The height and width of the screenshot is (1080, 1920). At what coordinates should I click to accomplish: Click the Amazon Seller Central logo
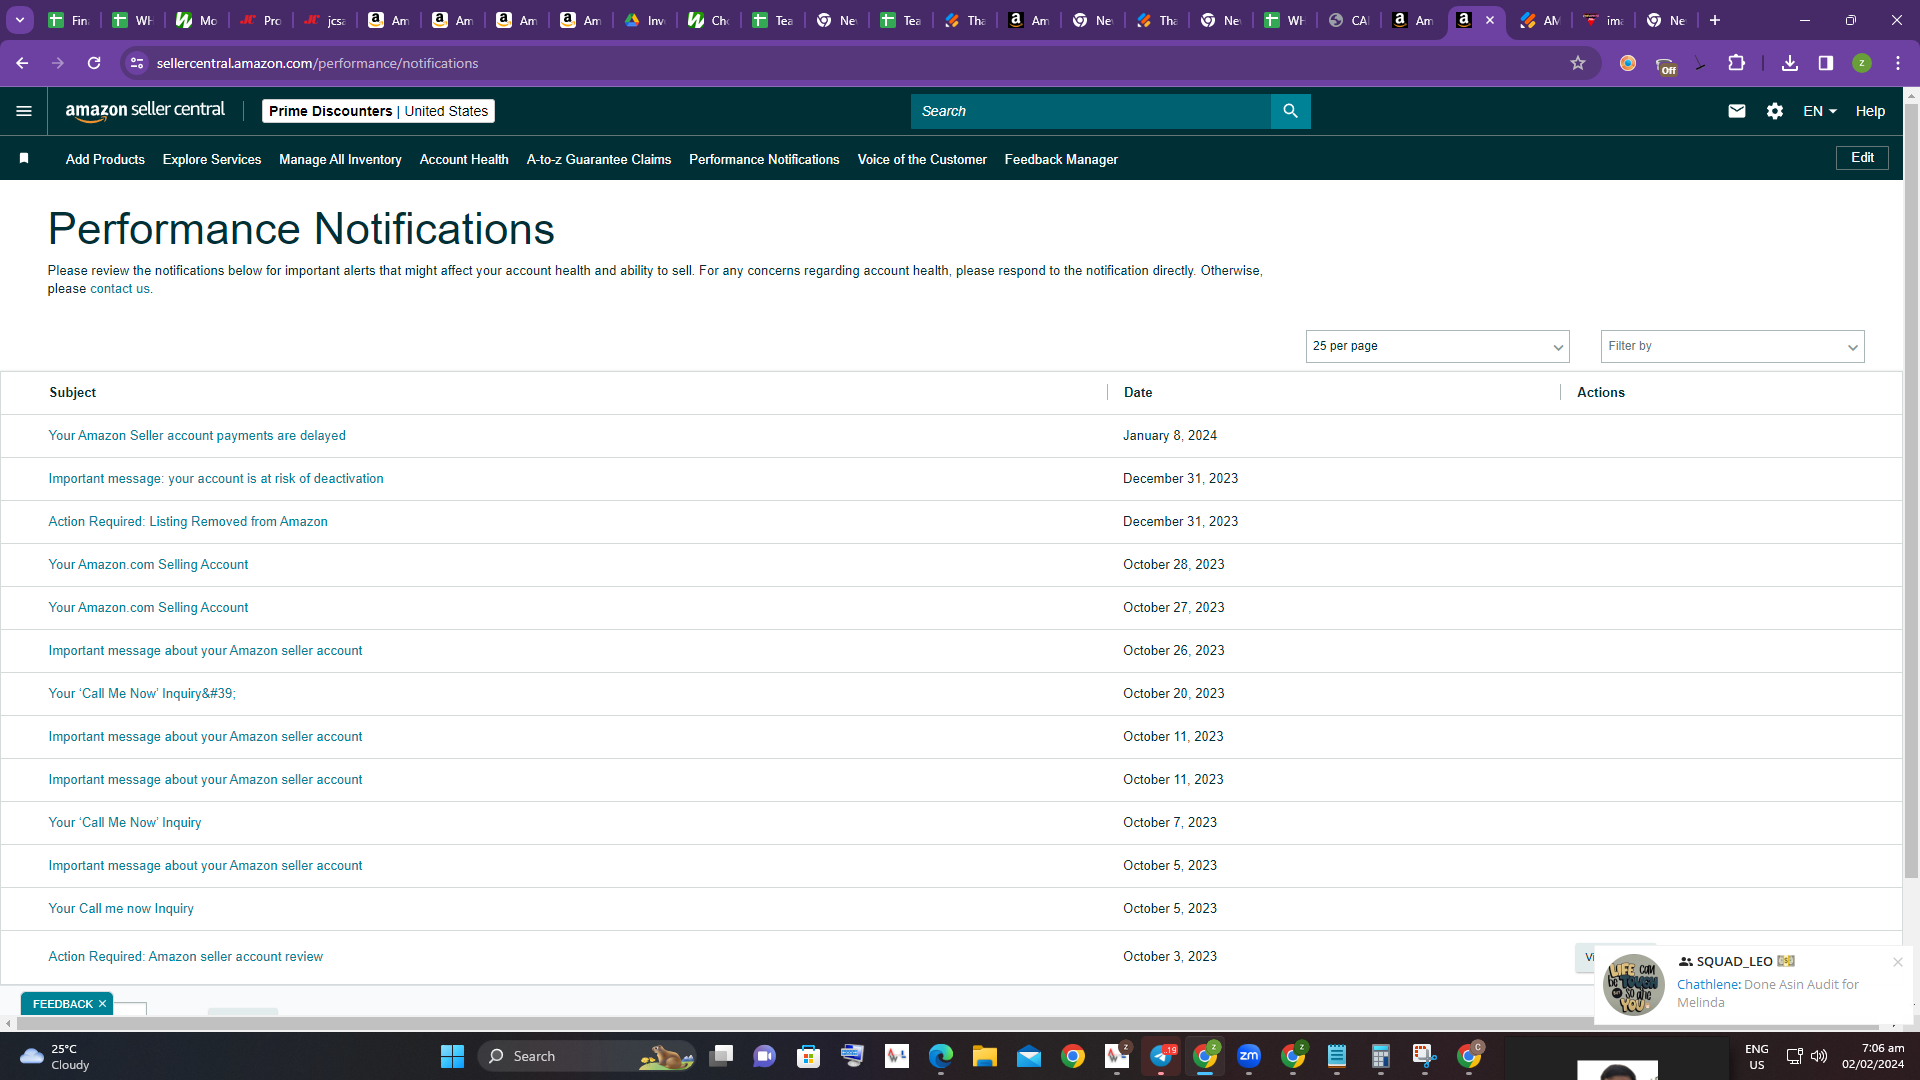click(145, 111)
